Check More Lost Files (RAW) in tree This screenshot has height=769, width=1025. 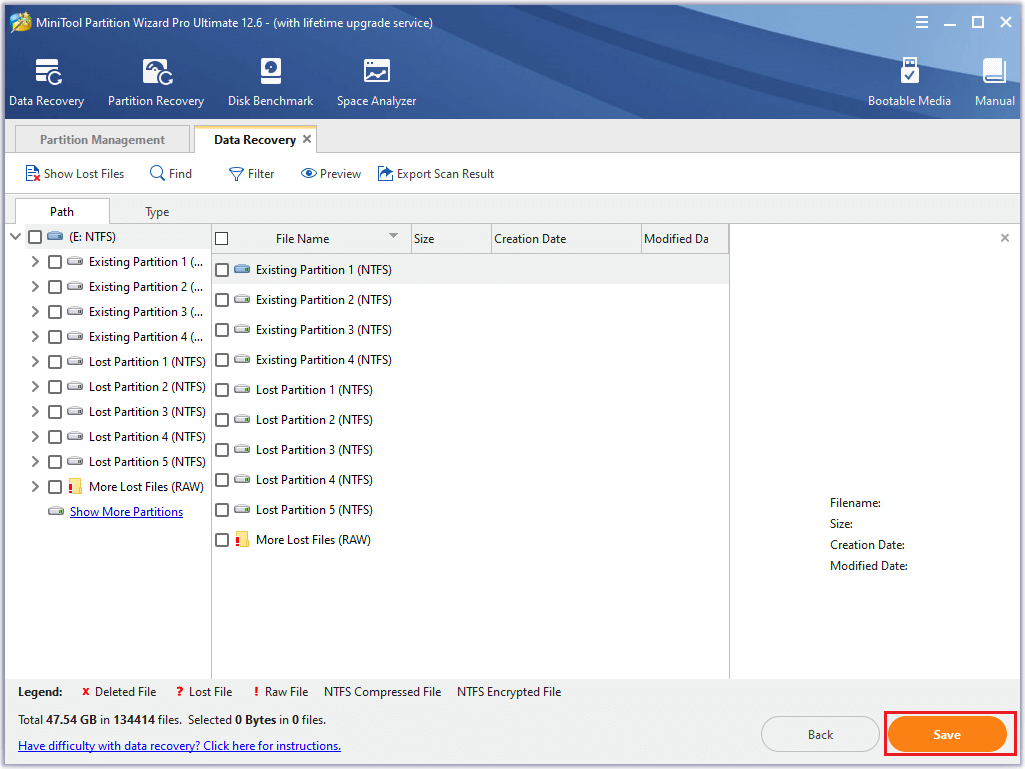pos(55,487)
